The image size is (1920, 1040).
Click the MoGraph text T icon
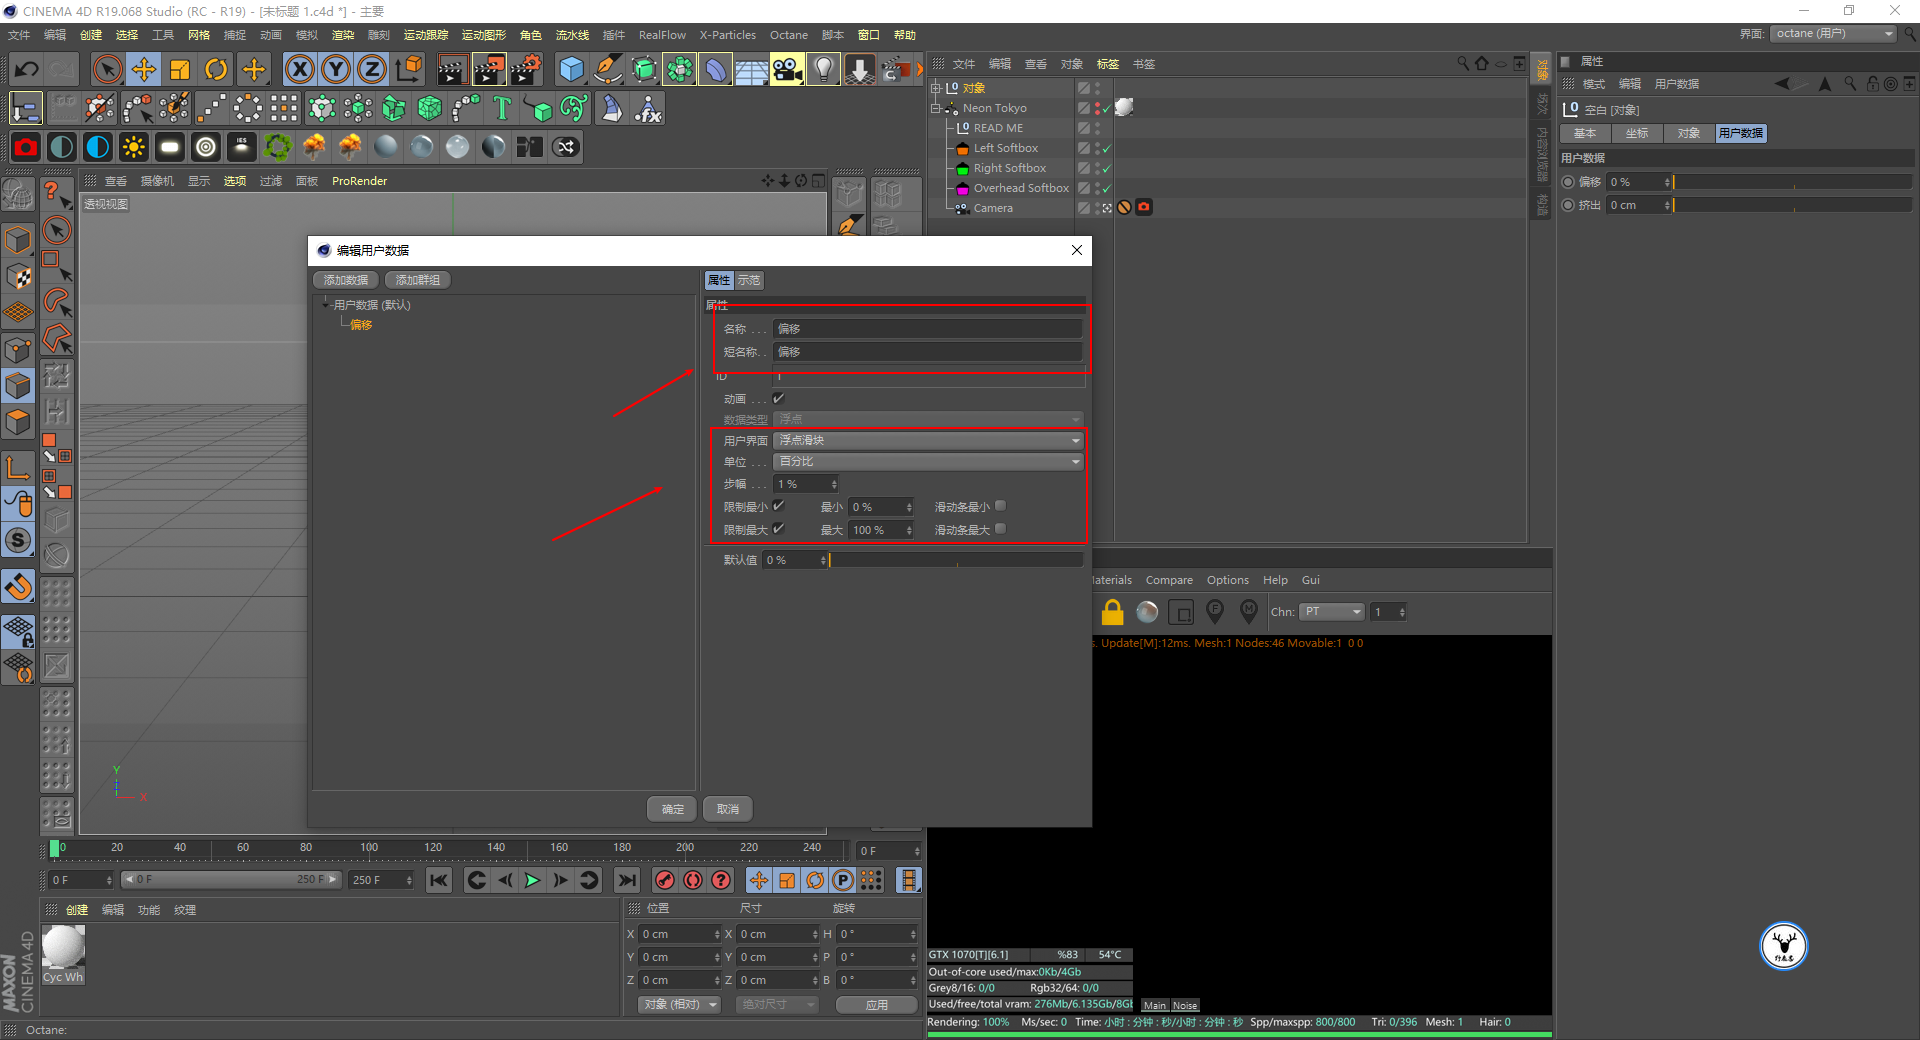(502, 108)
